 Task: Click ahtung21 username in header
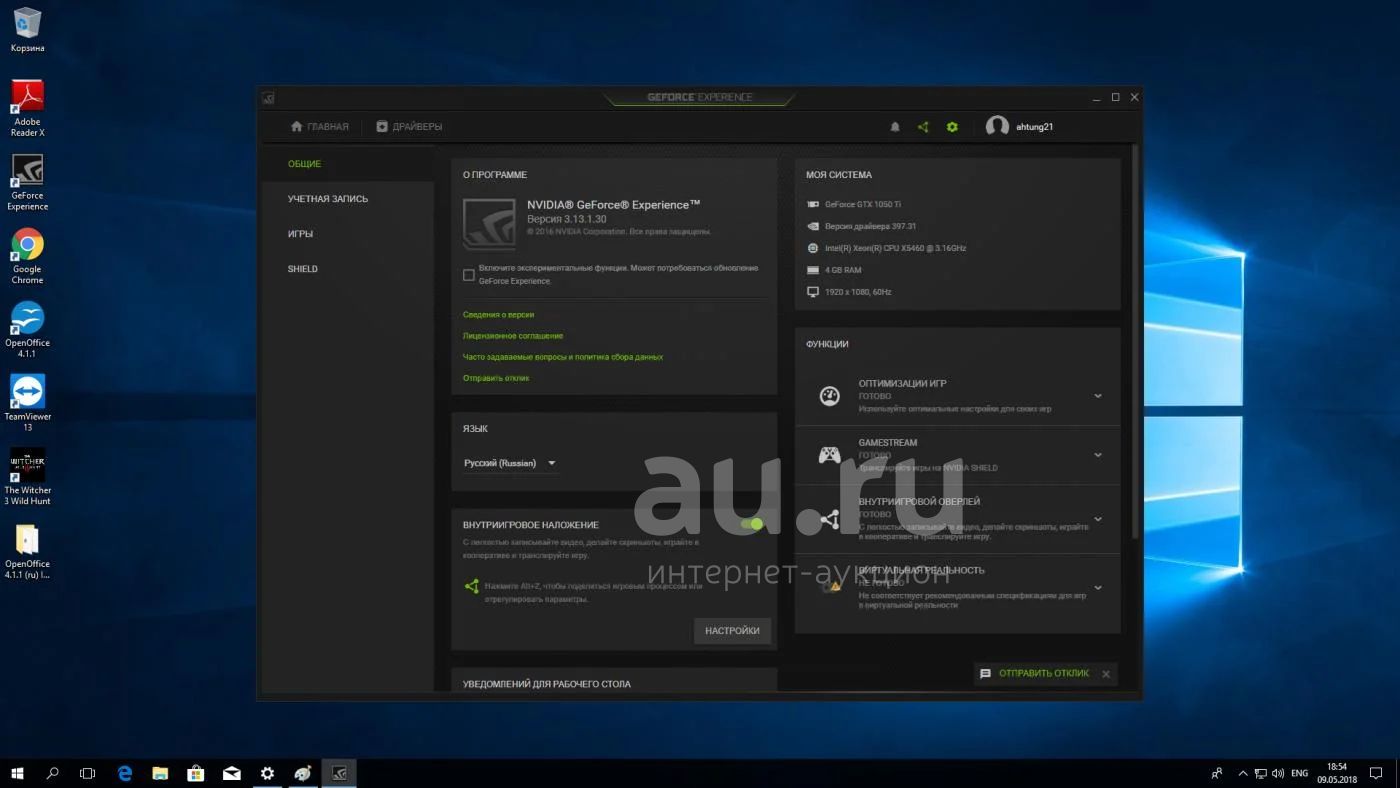(1034, 127)
